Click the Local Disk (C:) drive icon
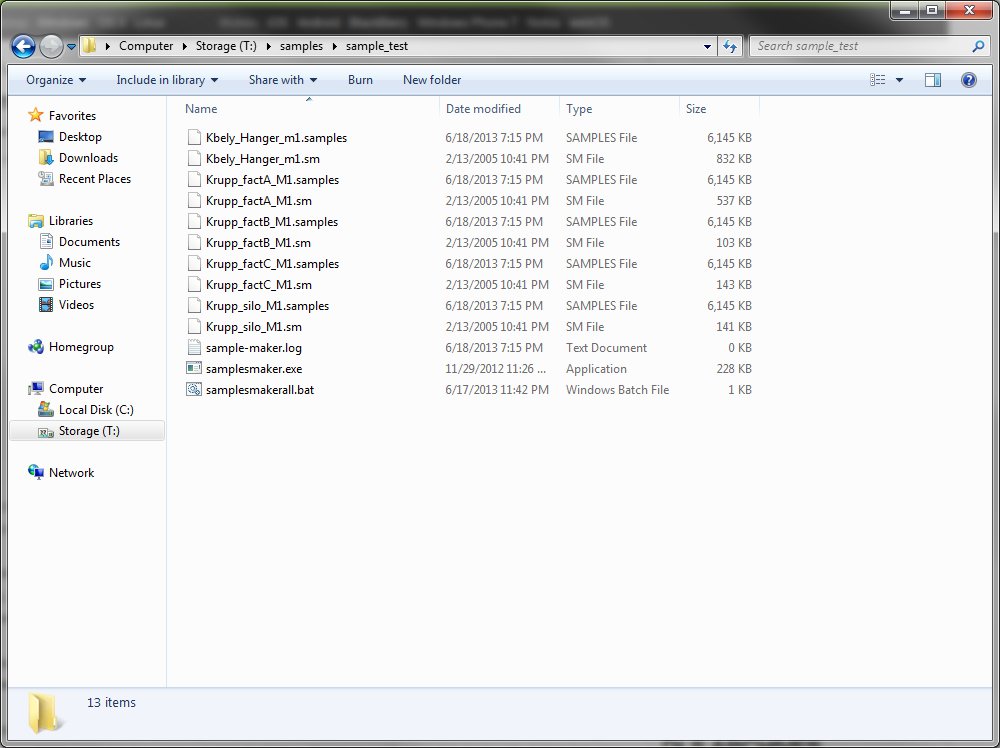 [45, 409]
